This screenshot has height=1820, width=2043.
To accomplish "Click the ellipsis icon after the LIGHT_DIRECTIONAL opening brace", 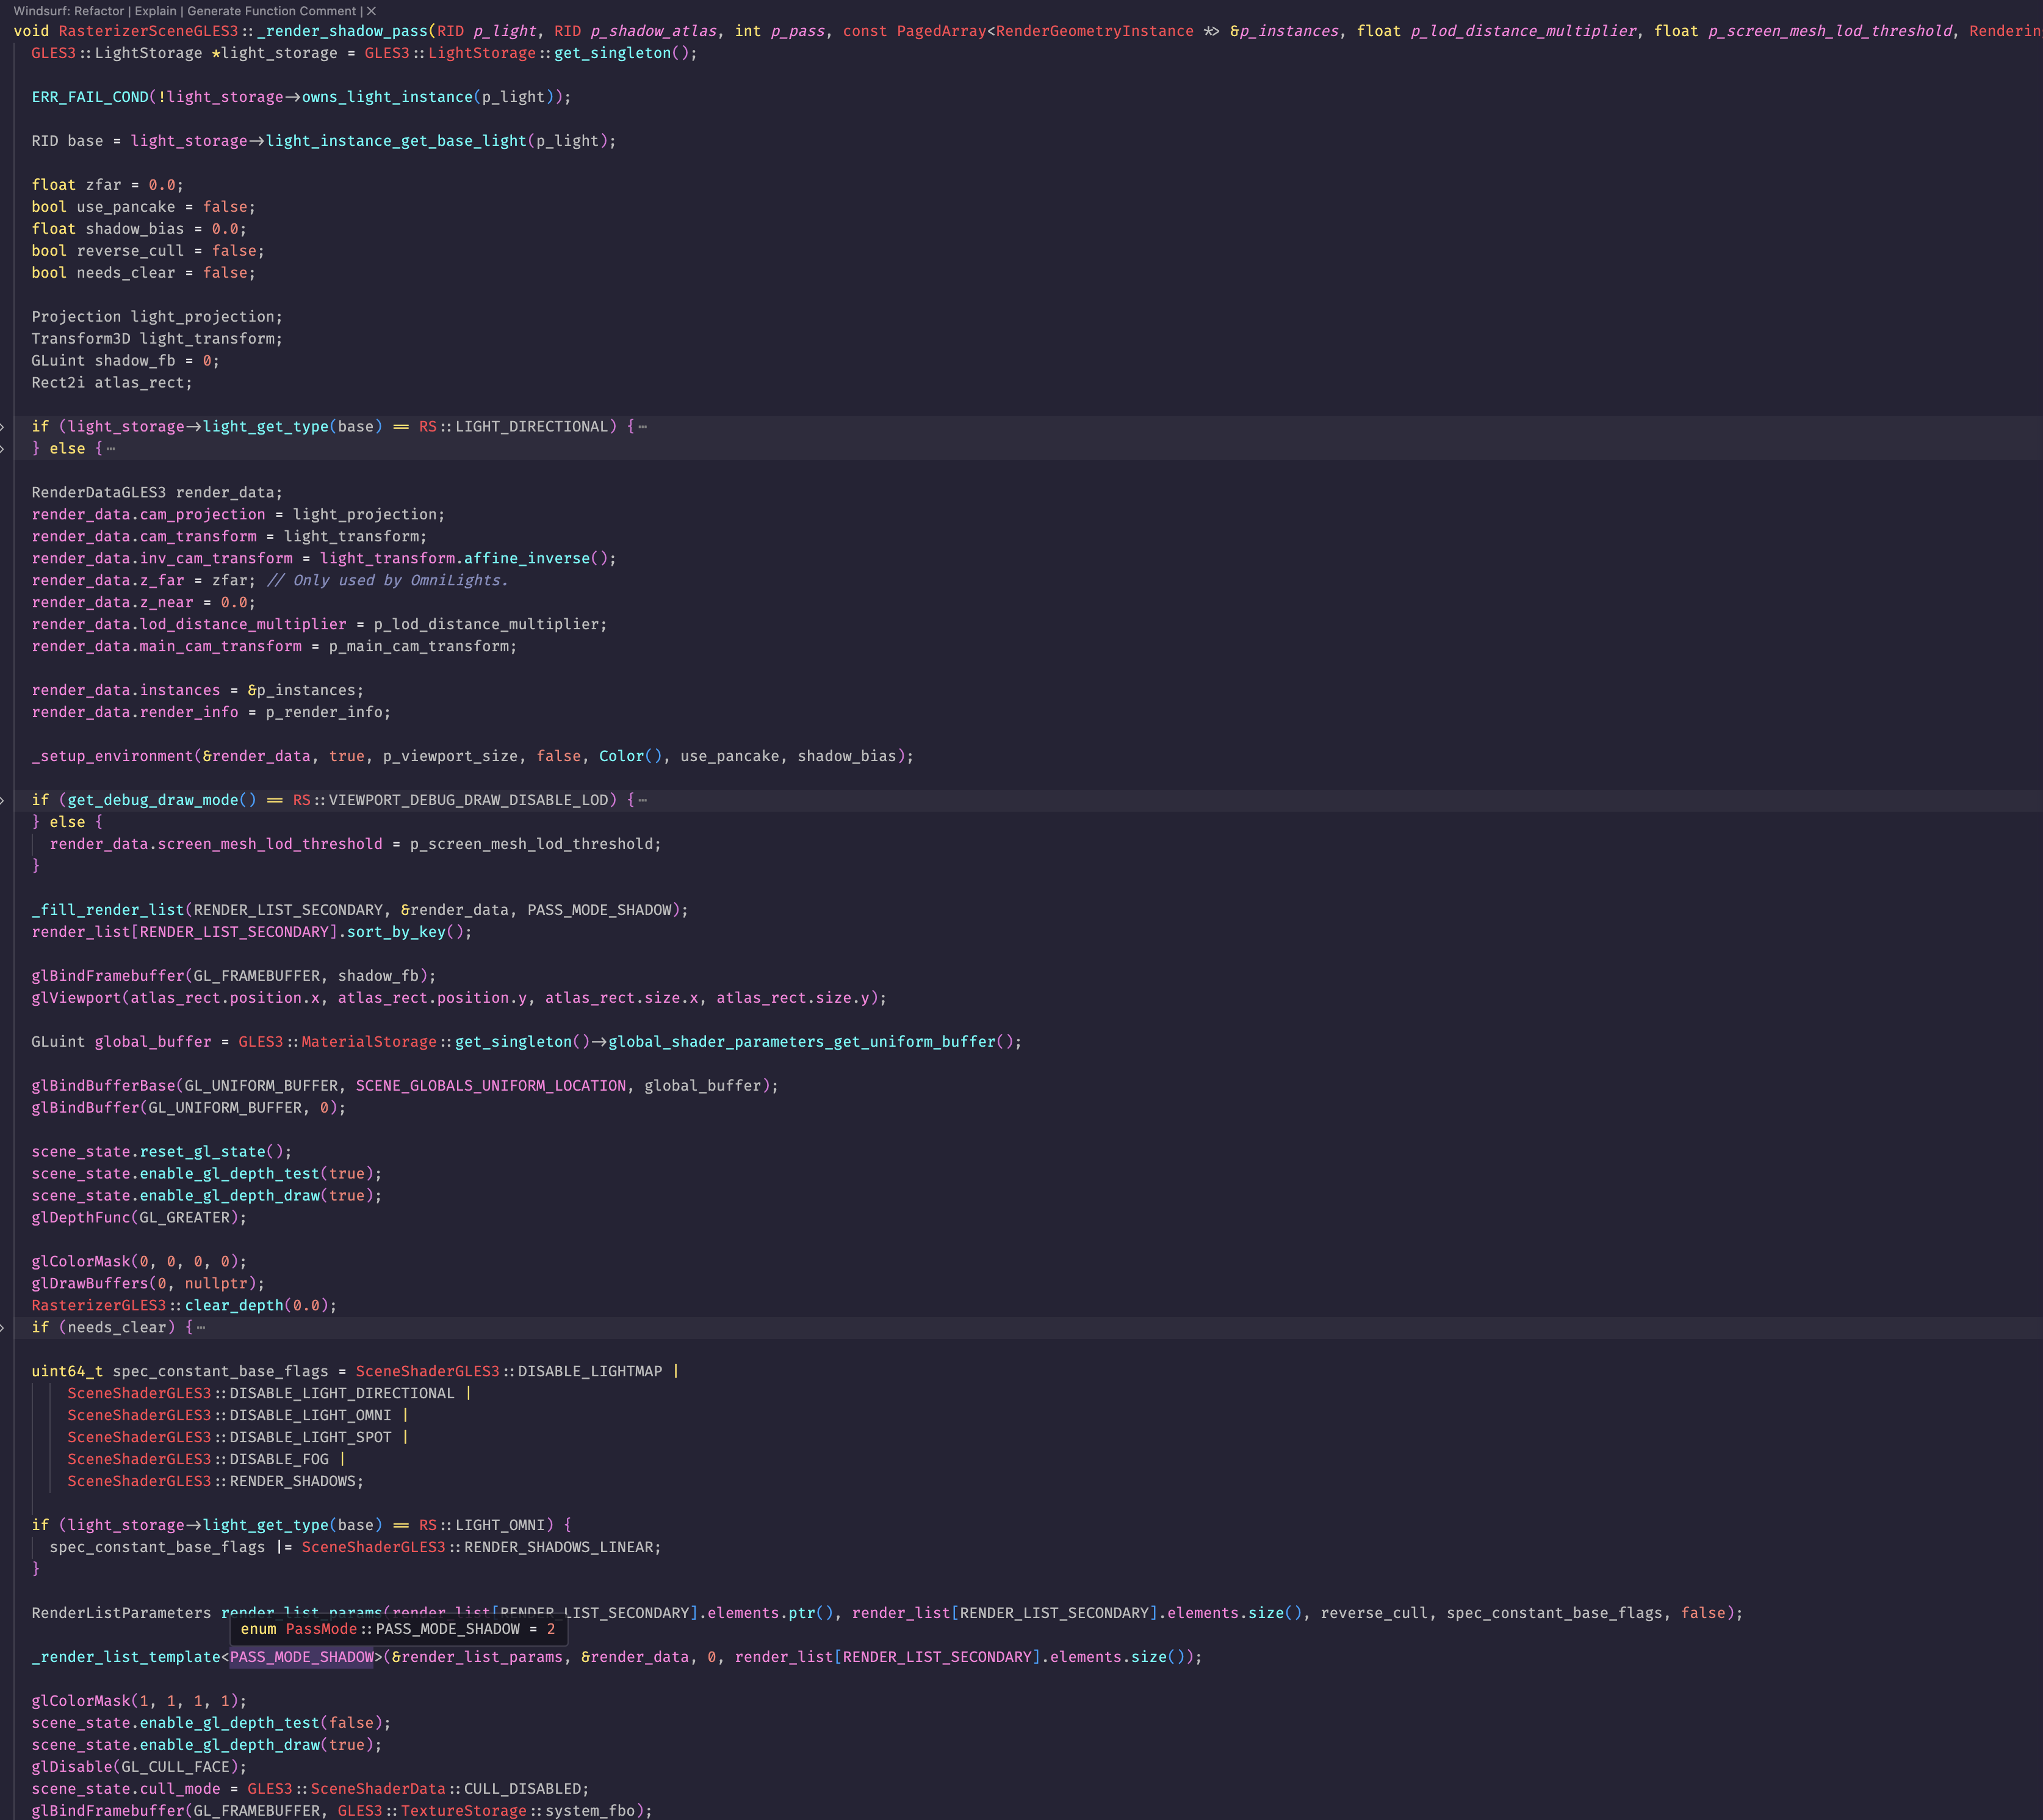I will [x=642, y=426].
